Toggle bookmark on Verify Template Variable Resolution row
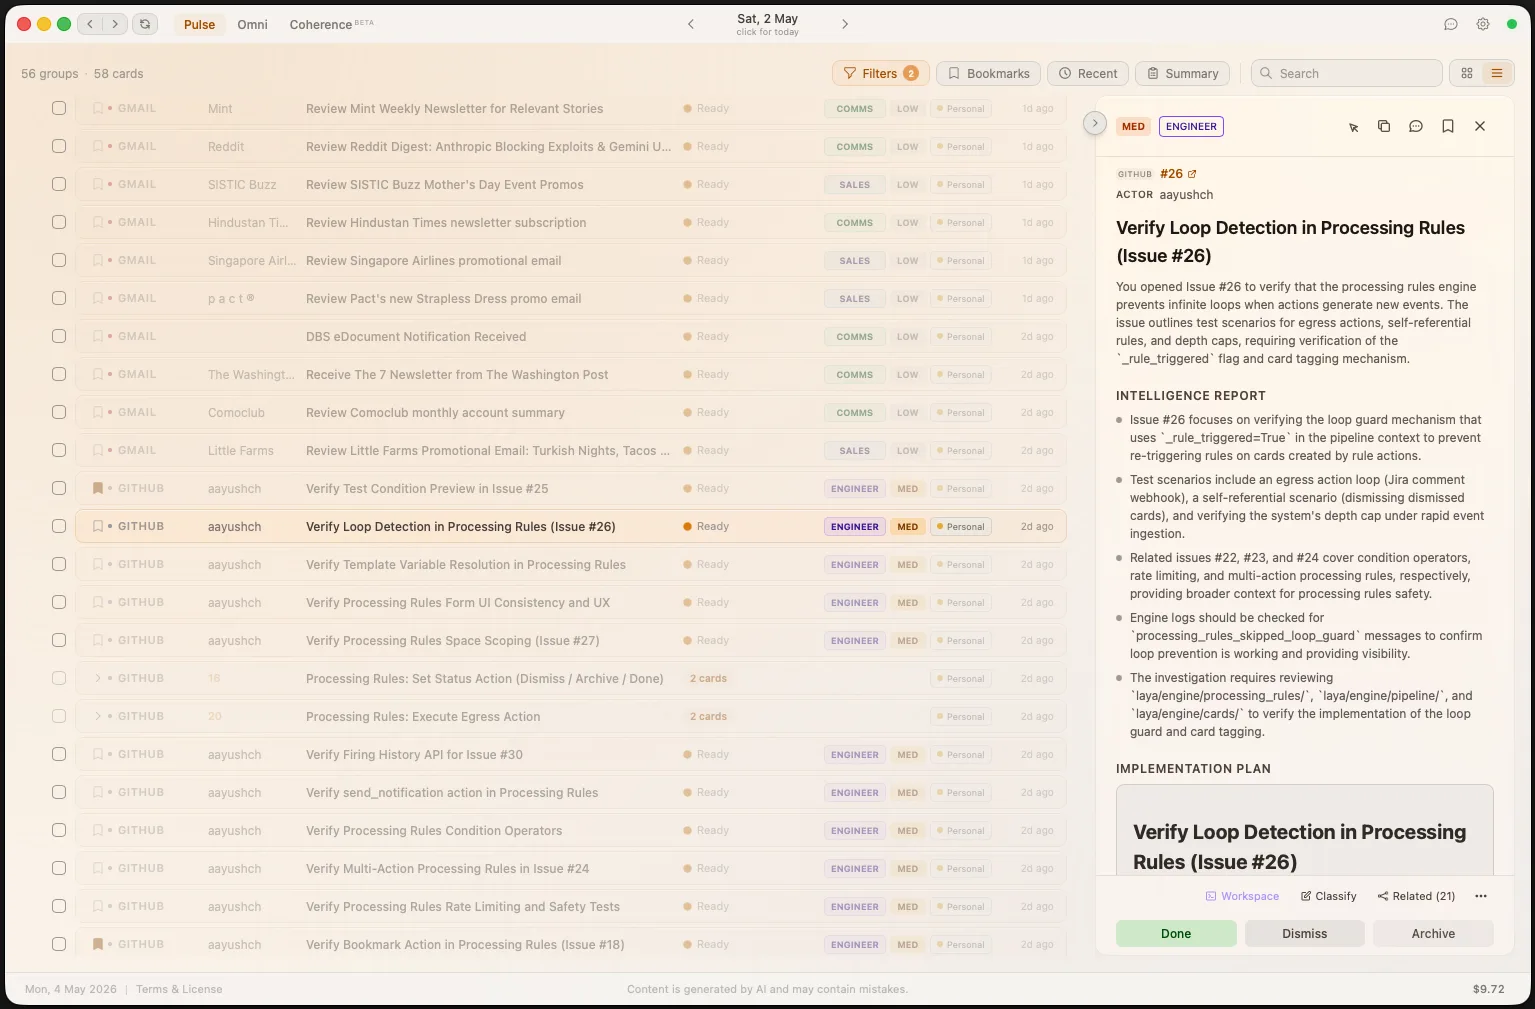Image resolution: width=1535 pixels, height=1009 pixels. click(x=97, y=564)
